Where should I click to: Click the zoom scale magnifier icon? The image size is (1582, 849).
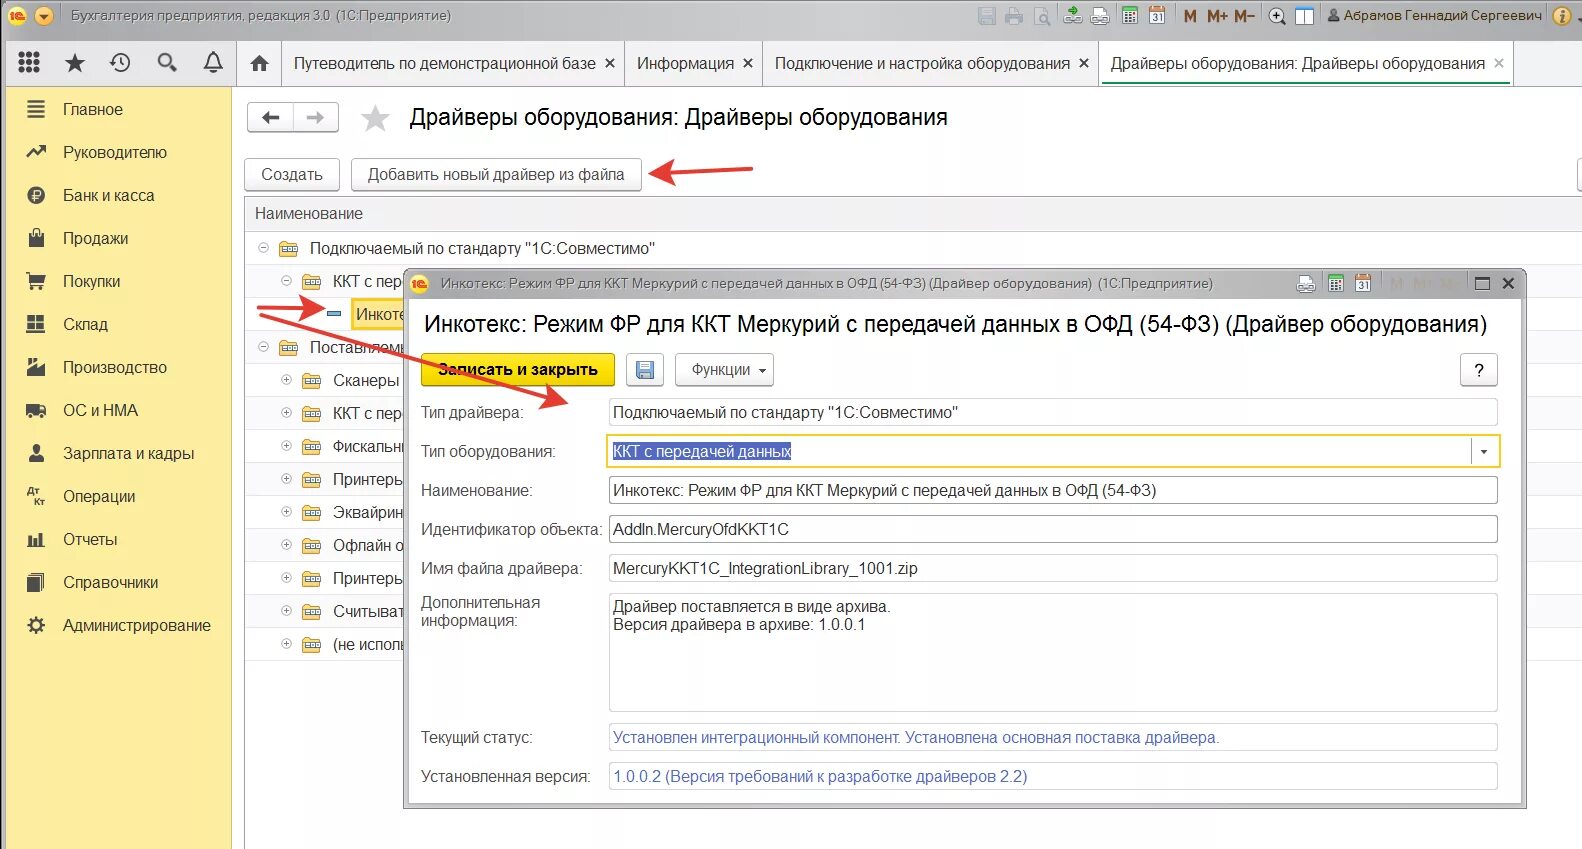click(1277, 16)
